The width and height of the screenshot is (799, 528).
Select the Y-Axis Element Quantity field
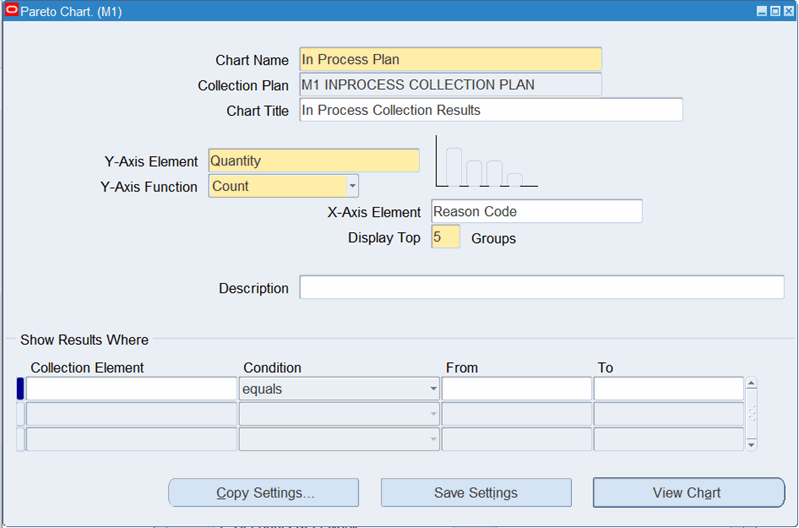click(314, 161)
